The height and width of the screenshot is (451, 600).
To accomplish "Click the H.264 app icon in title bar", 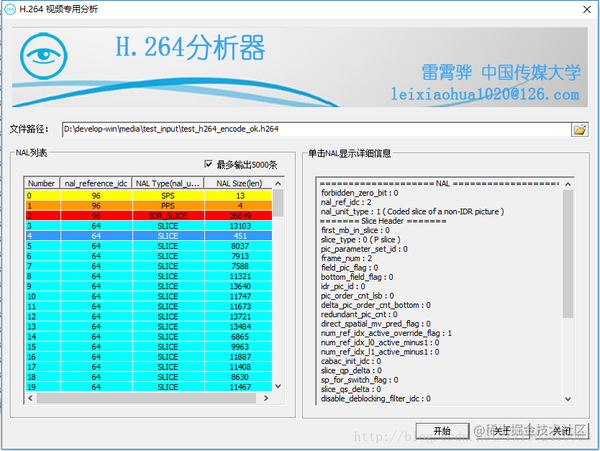I will (x=10, y=9).
